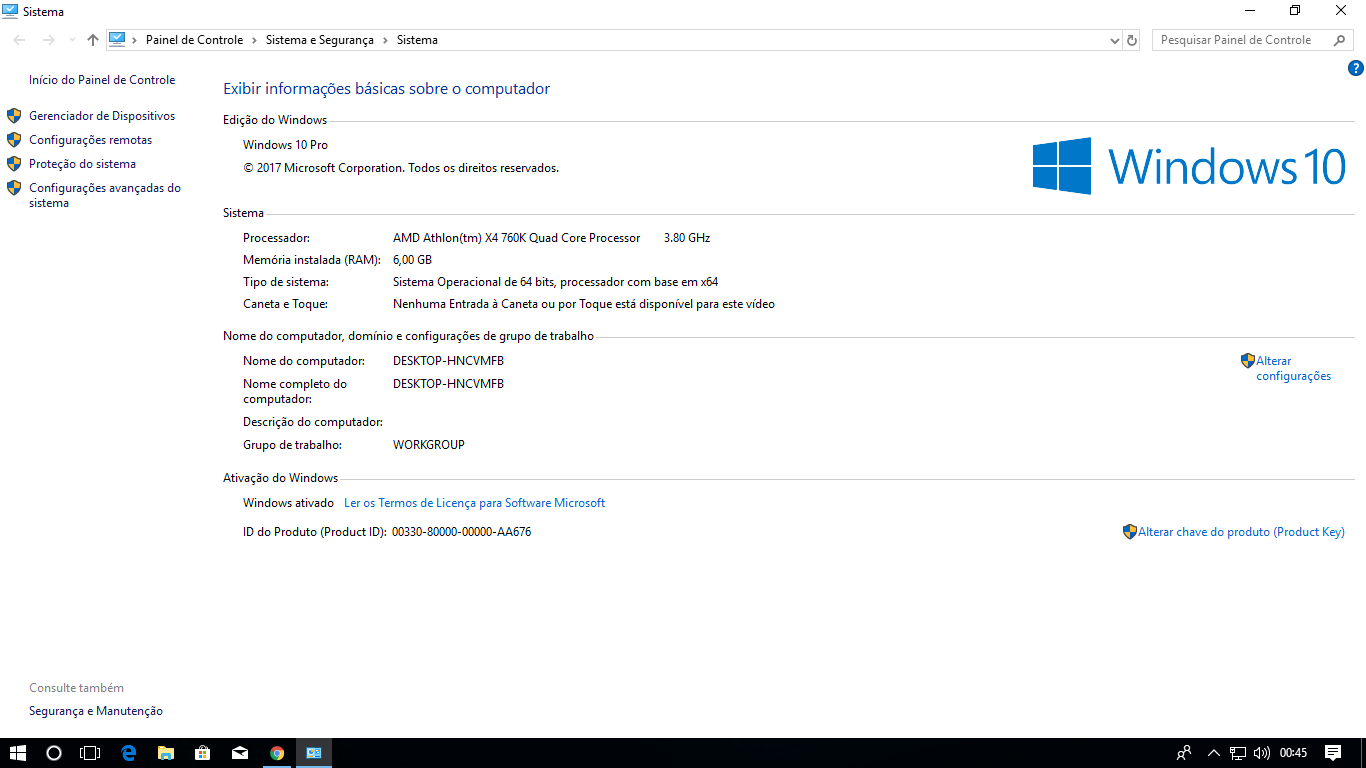Select Sistema breadcrumb in address bar

click(417, 40)
